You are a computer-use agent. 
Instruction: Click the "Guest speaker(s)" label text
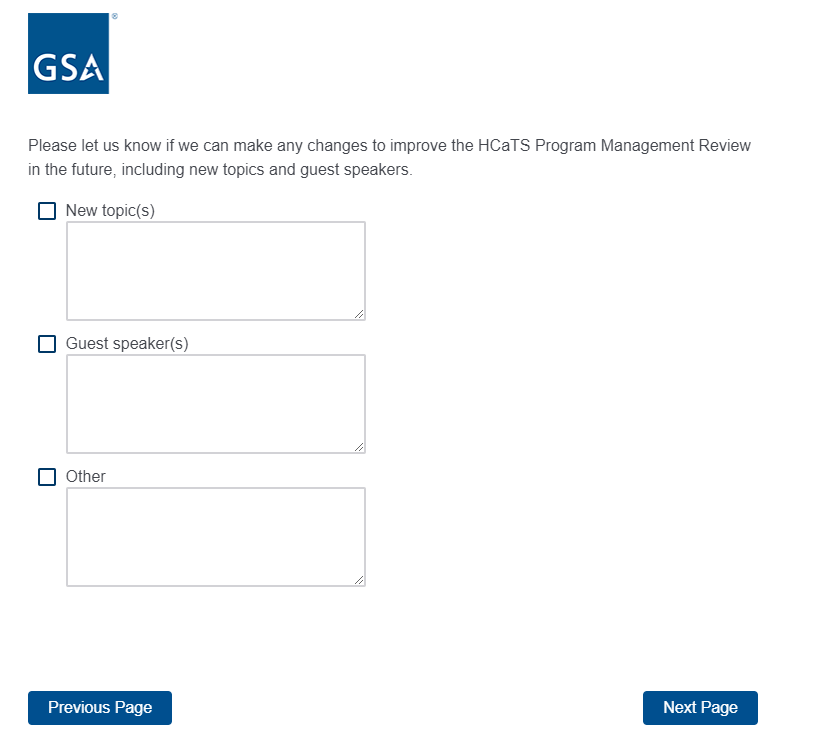click(127, 344)
